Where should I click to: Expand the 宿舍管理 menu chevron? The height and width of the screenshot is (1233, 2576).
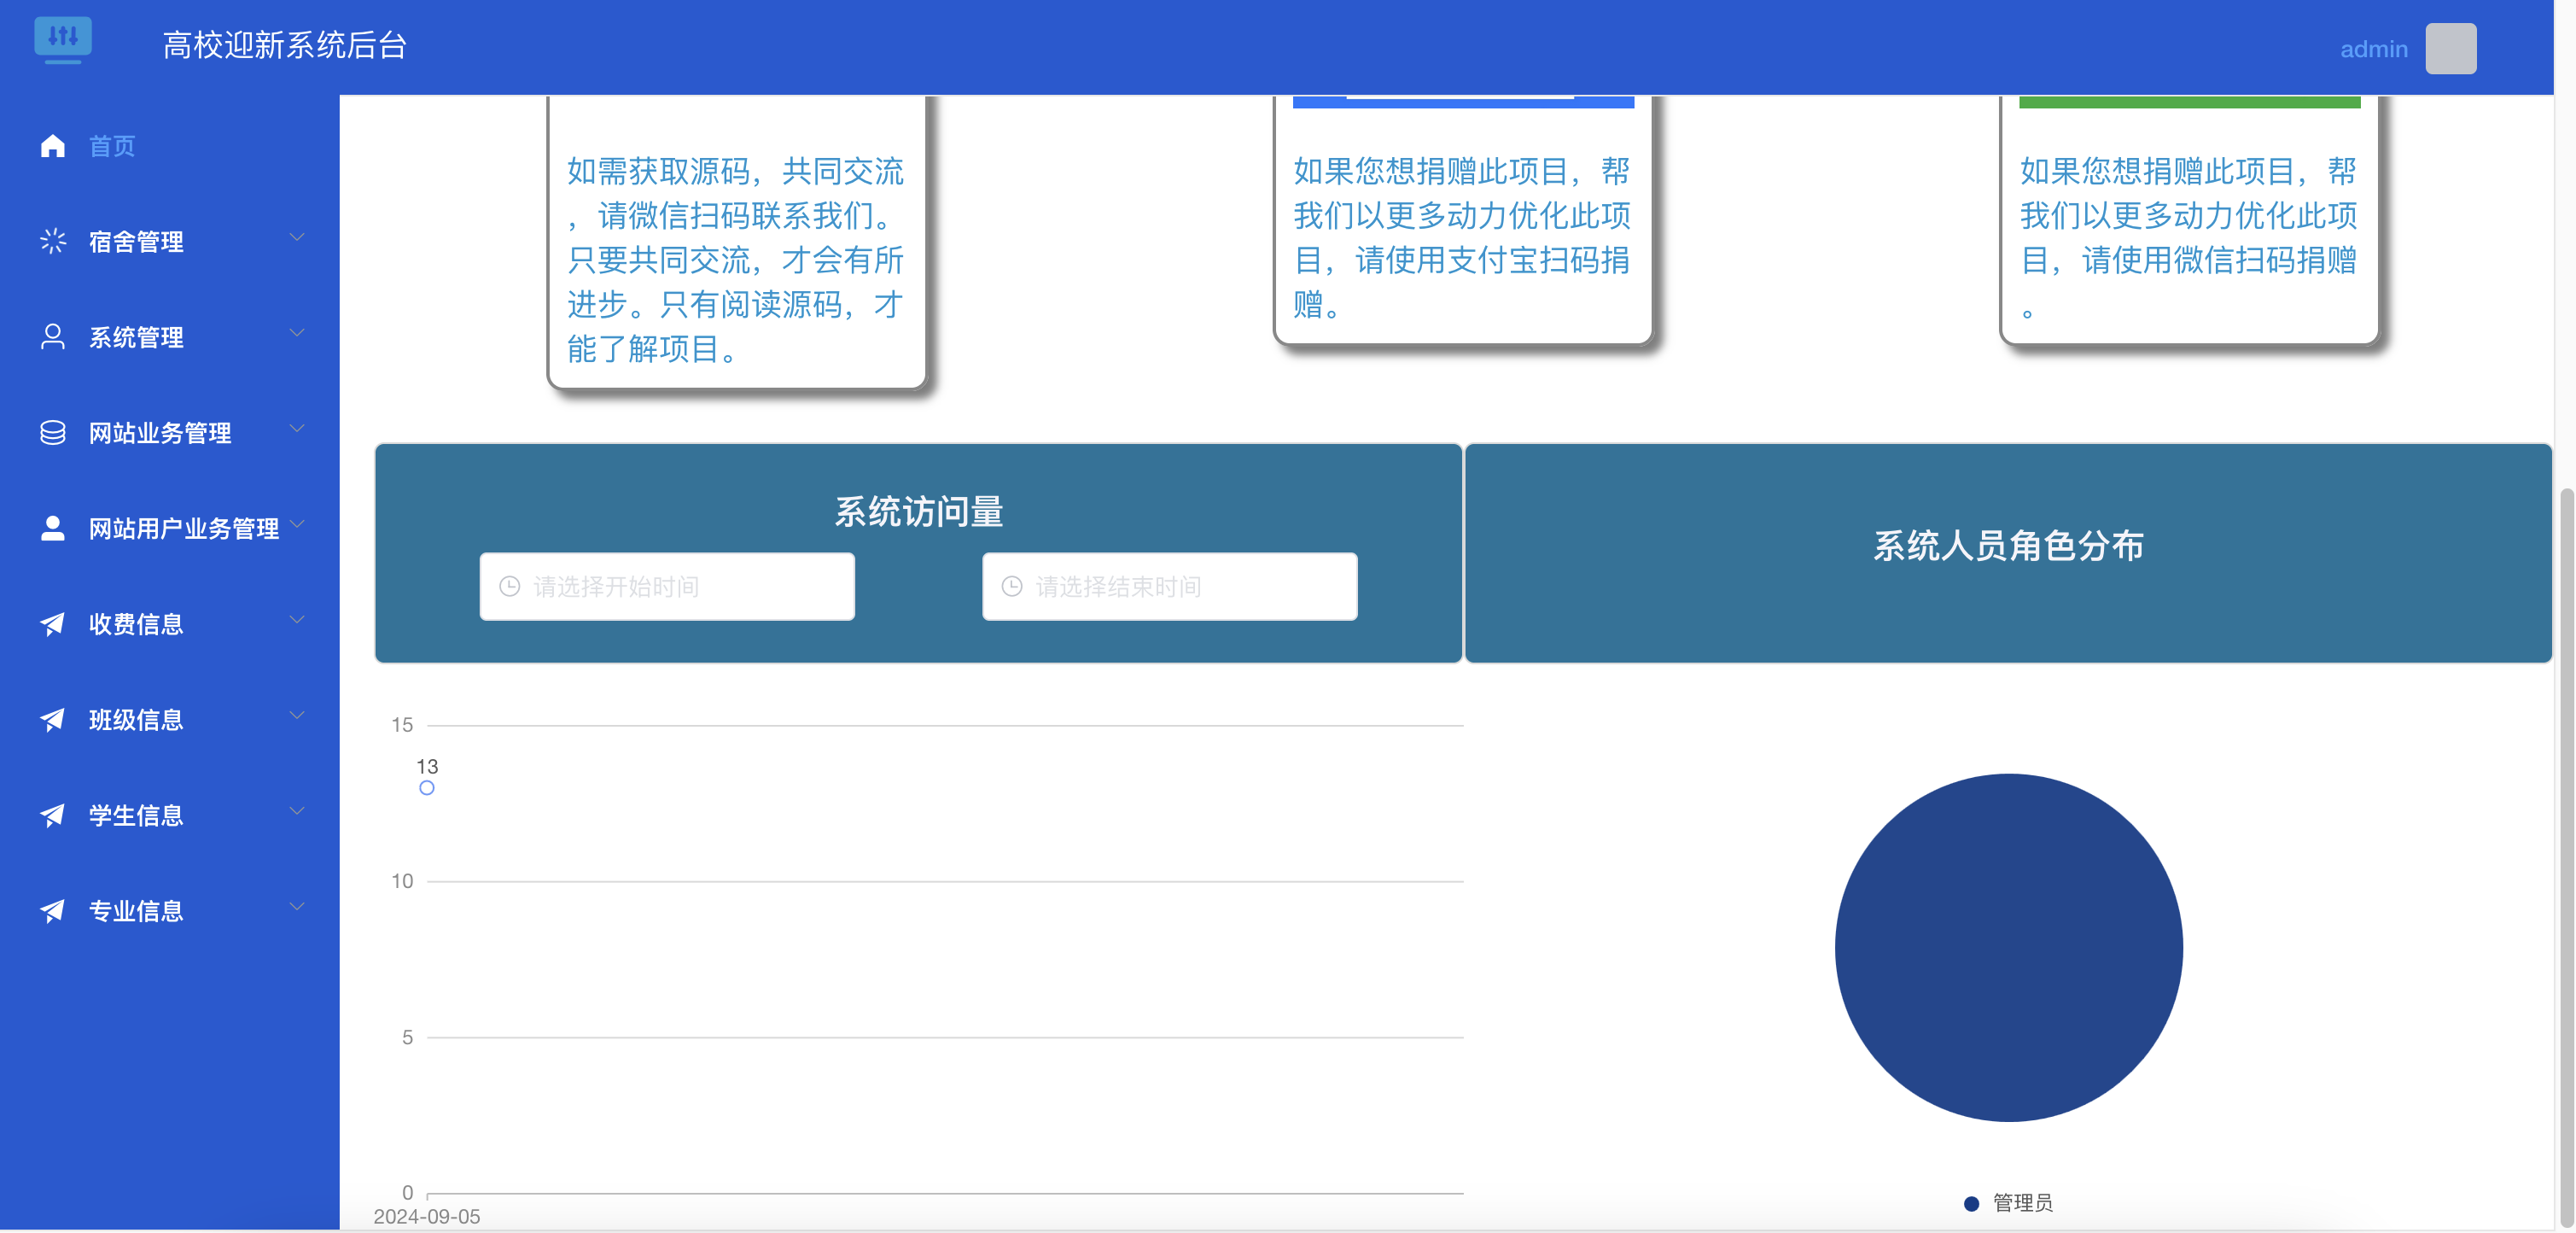pos(297,237)
